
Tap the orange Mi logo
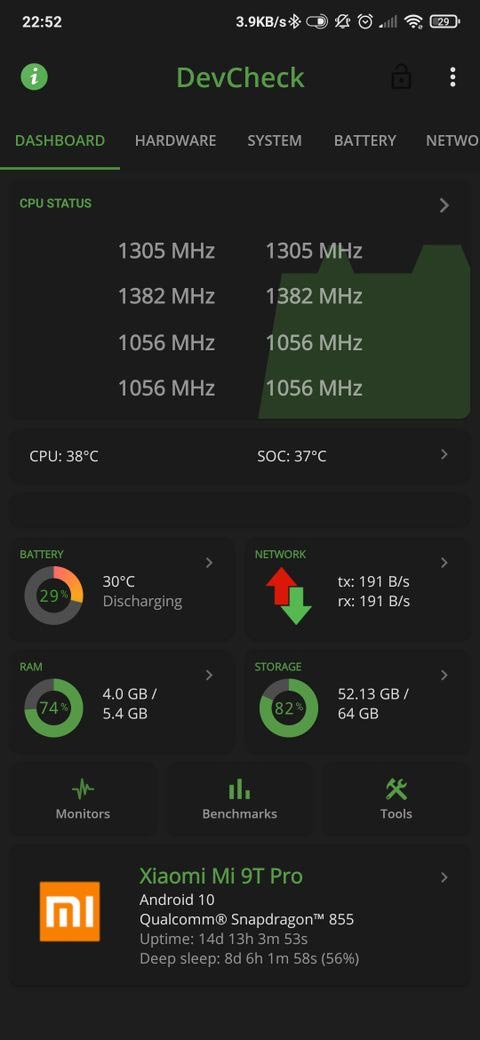70,911
